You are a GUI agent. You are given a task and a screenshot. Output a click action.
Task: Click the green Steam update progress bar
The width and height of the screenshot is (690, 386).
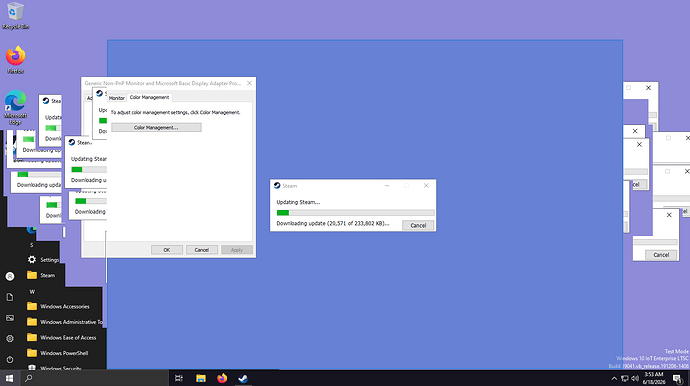(355, 213)
